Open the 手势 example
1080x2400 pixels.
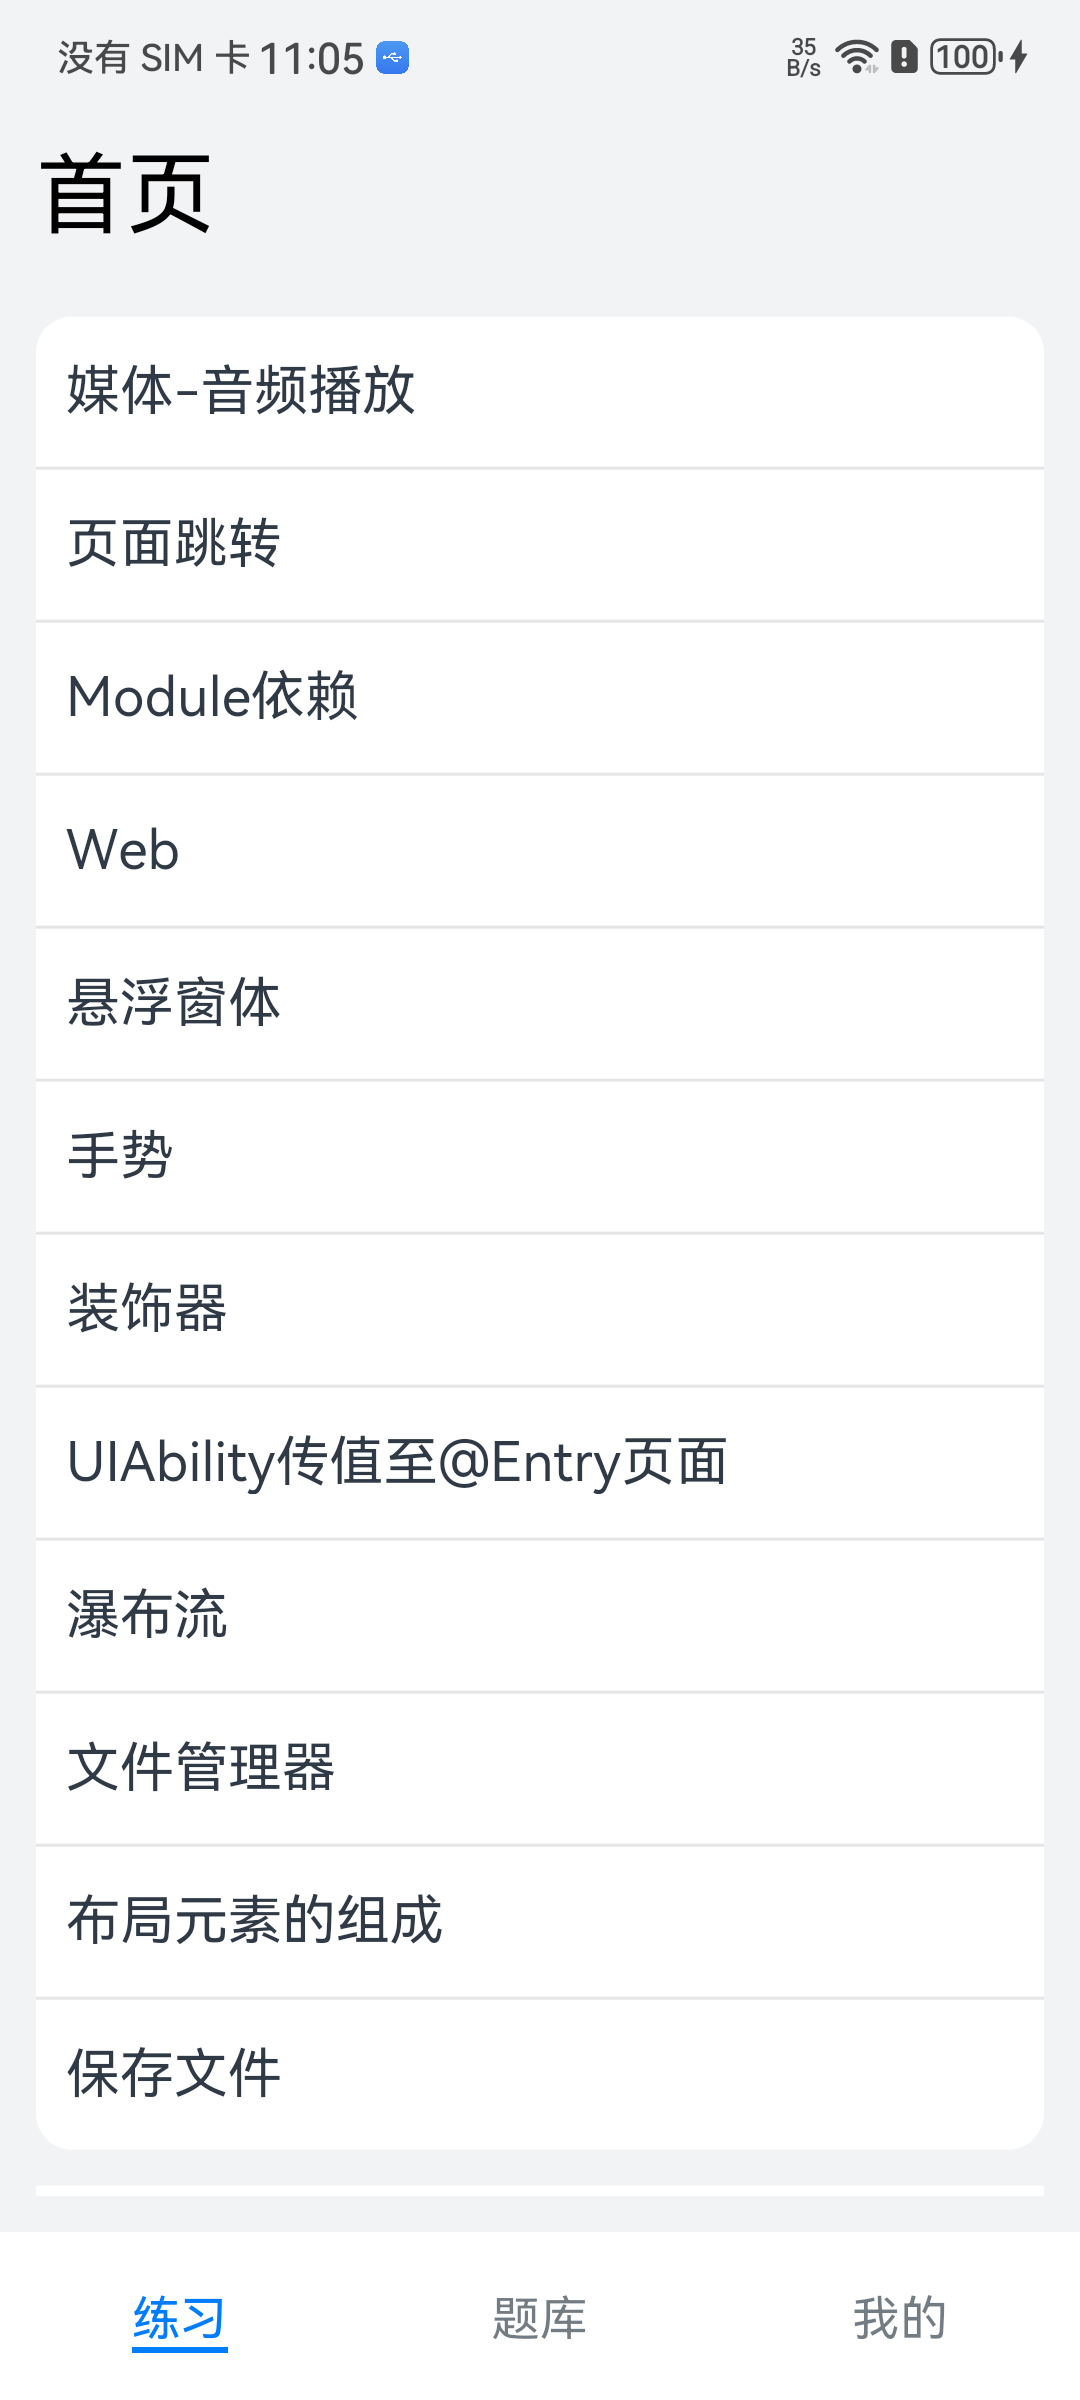(540, 1157)
